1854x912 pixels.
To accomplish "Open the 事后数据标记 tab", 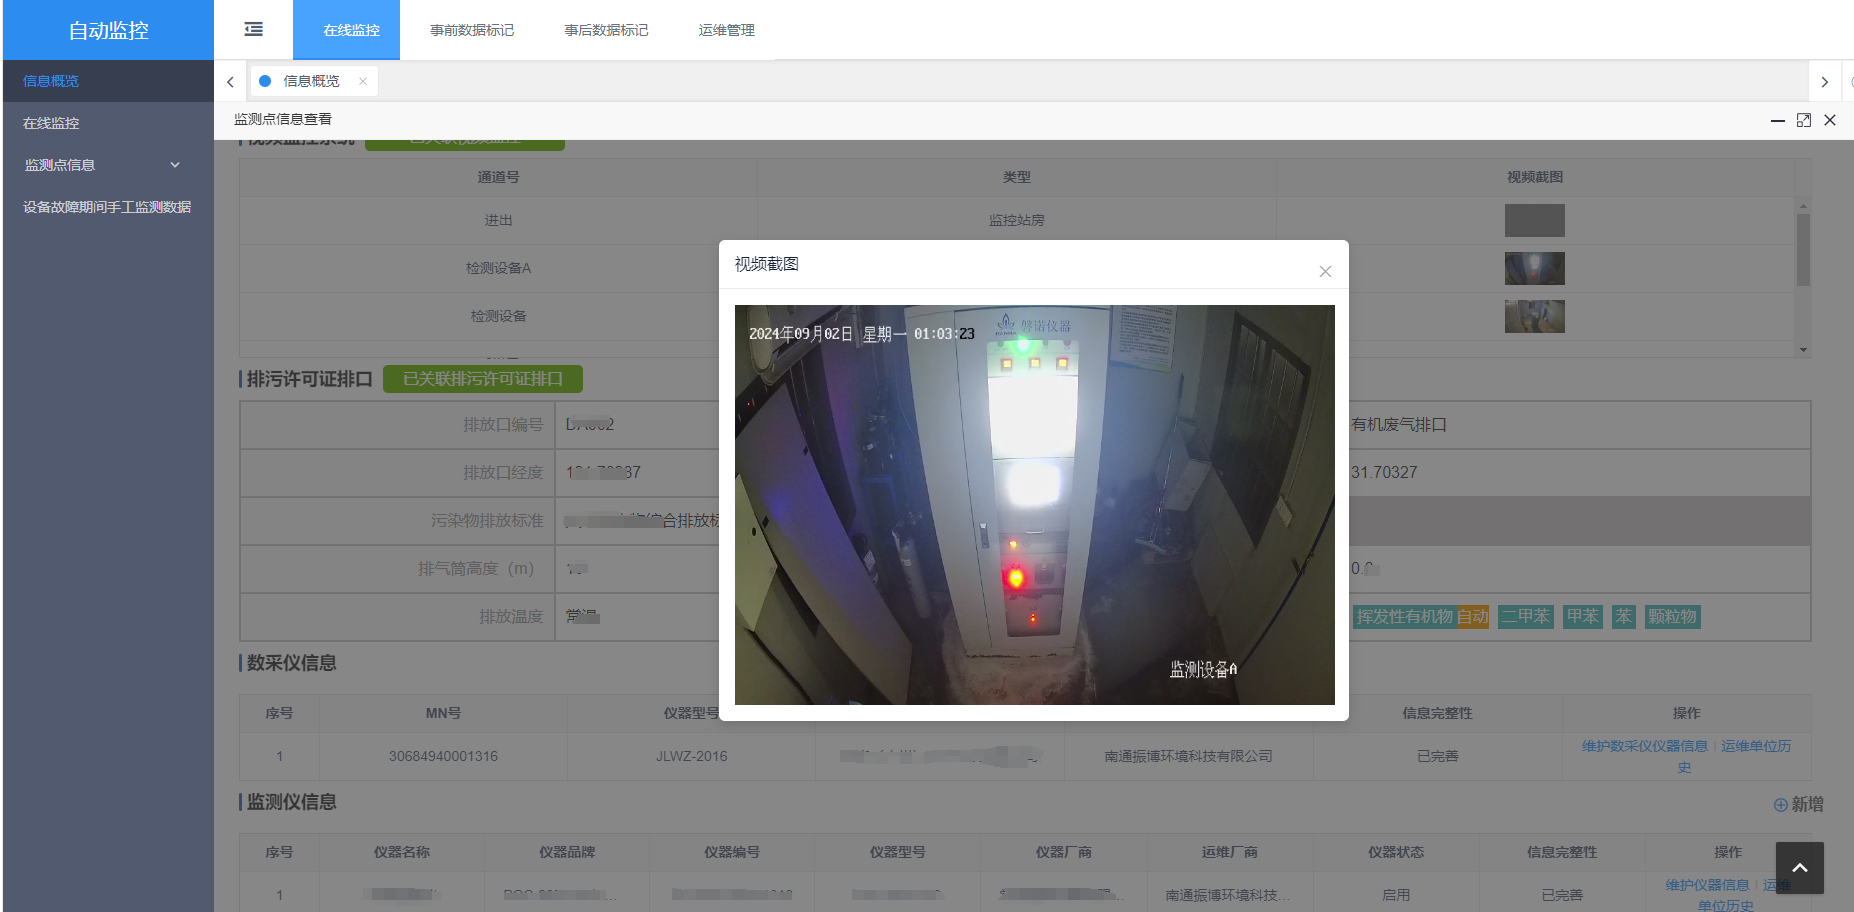I will pyautogui.click(x=606, y=30).
